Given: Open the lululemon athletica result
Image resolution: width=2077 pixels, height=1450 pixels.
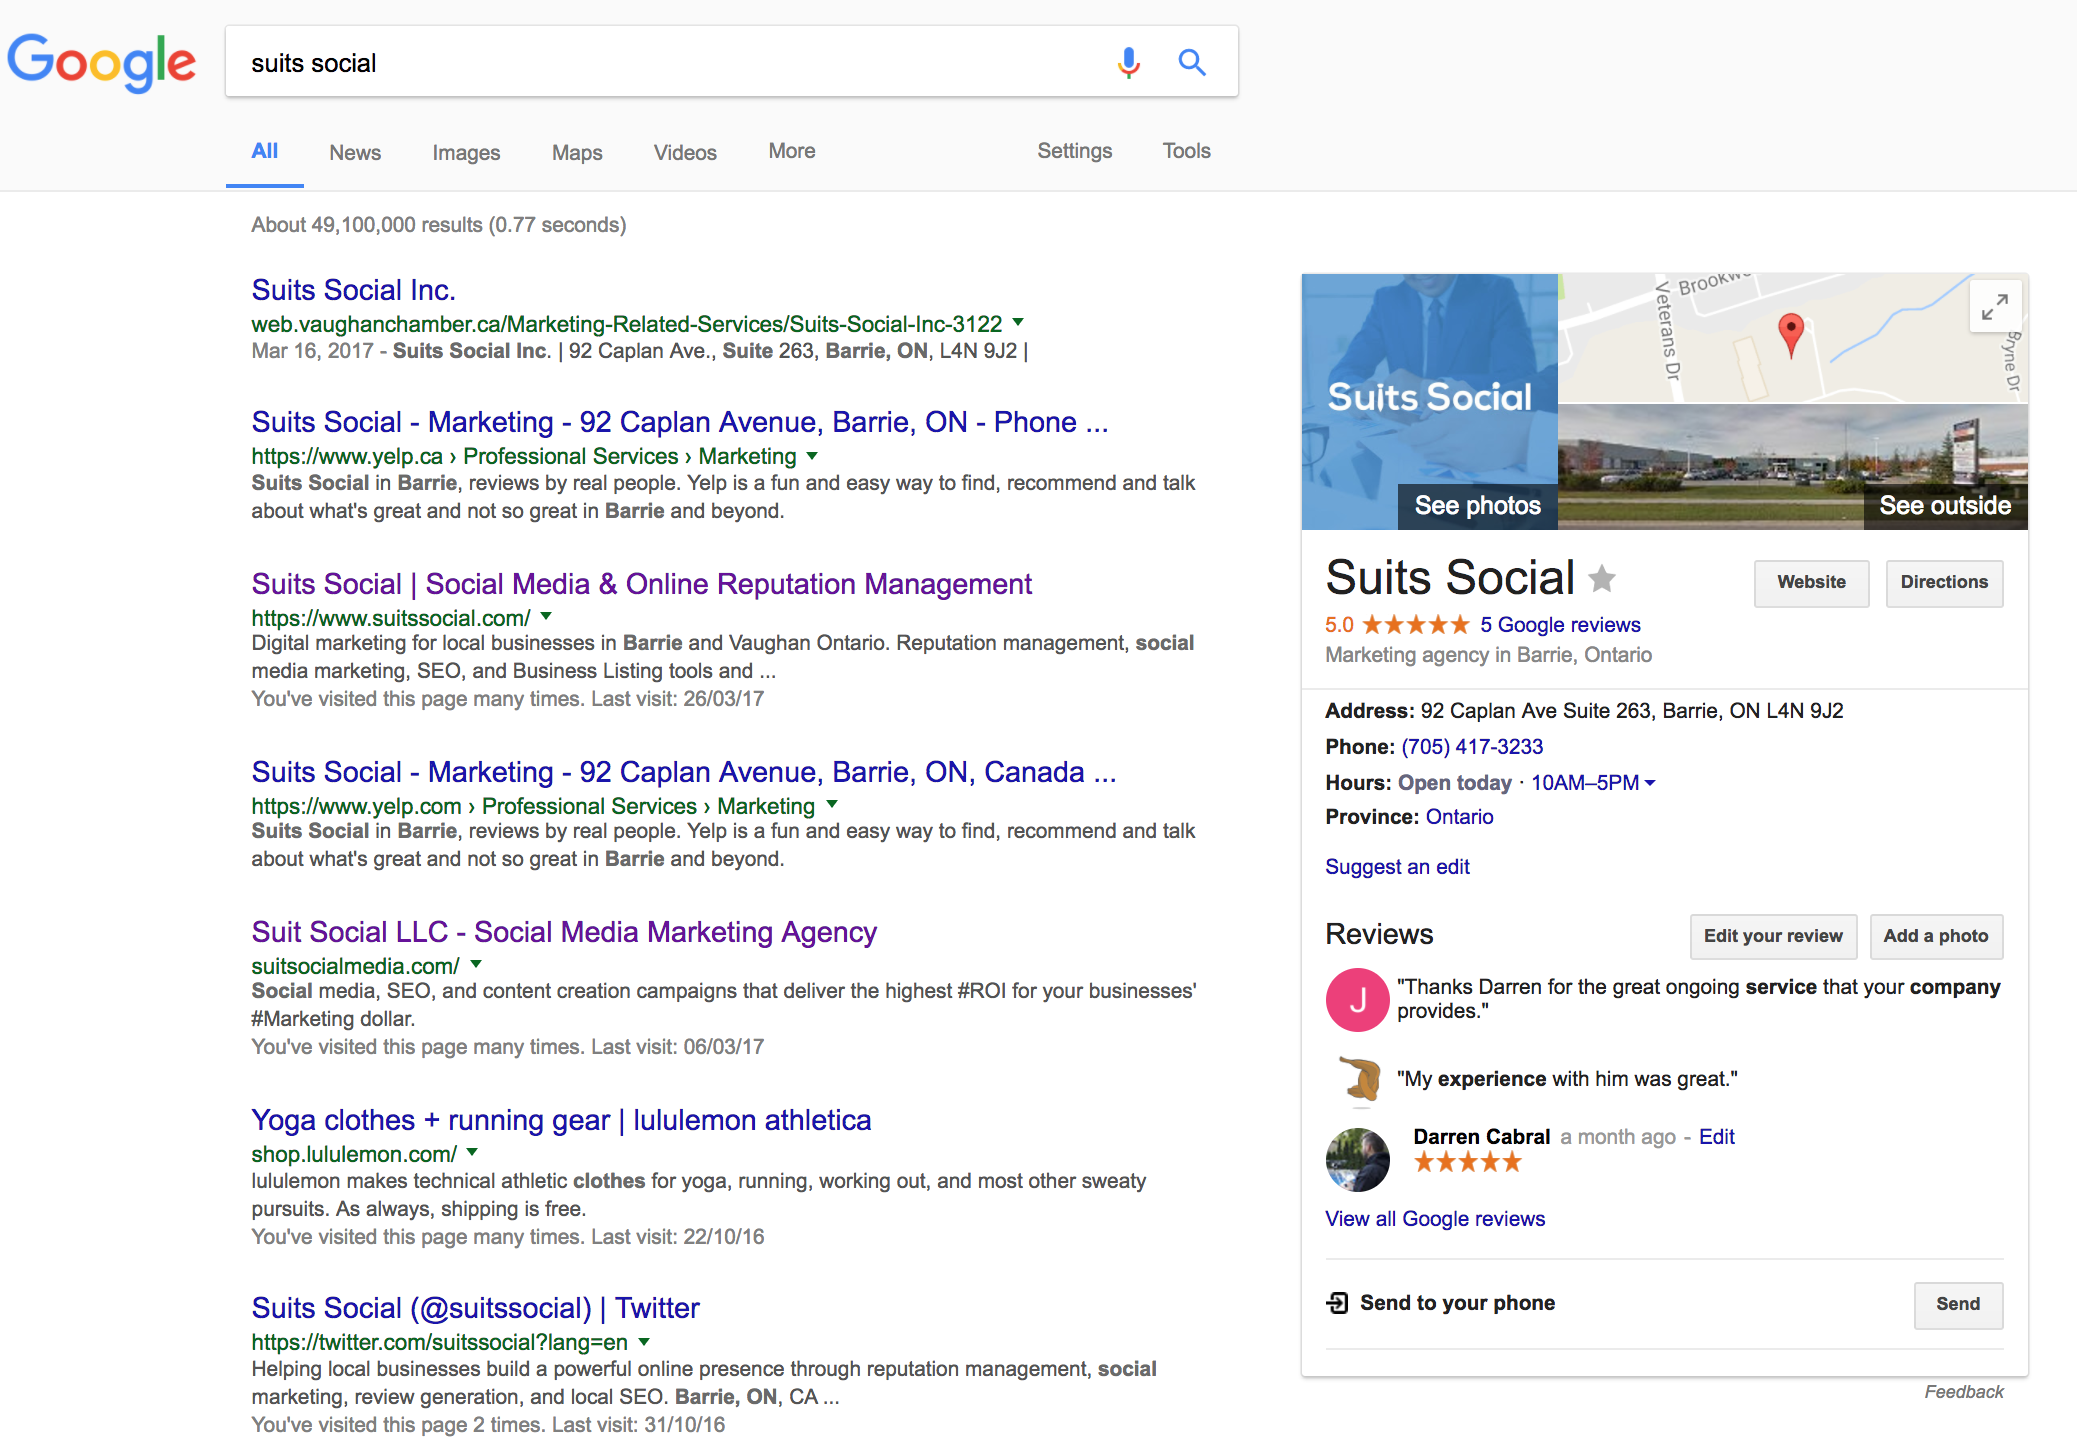Looking at the screenshot, I should click(x=561, y=1120).
